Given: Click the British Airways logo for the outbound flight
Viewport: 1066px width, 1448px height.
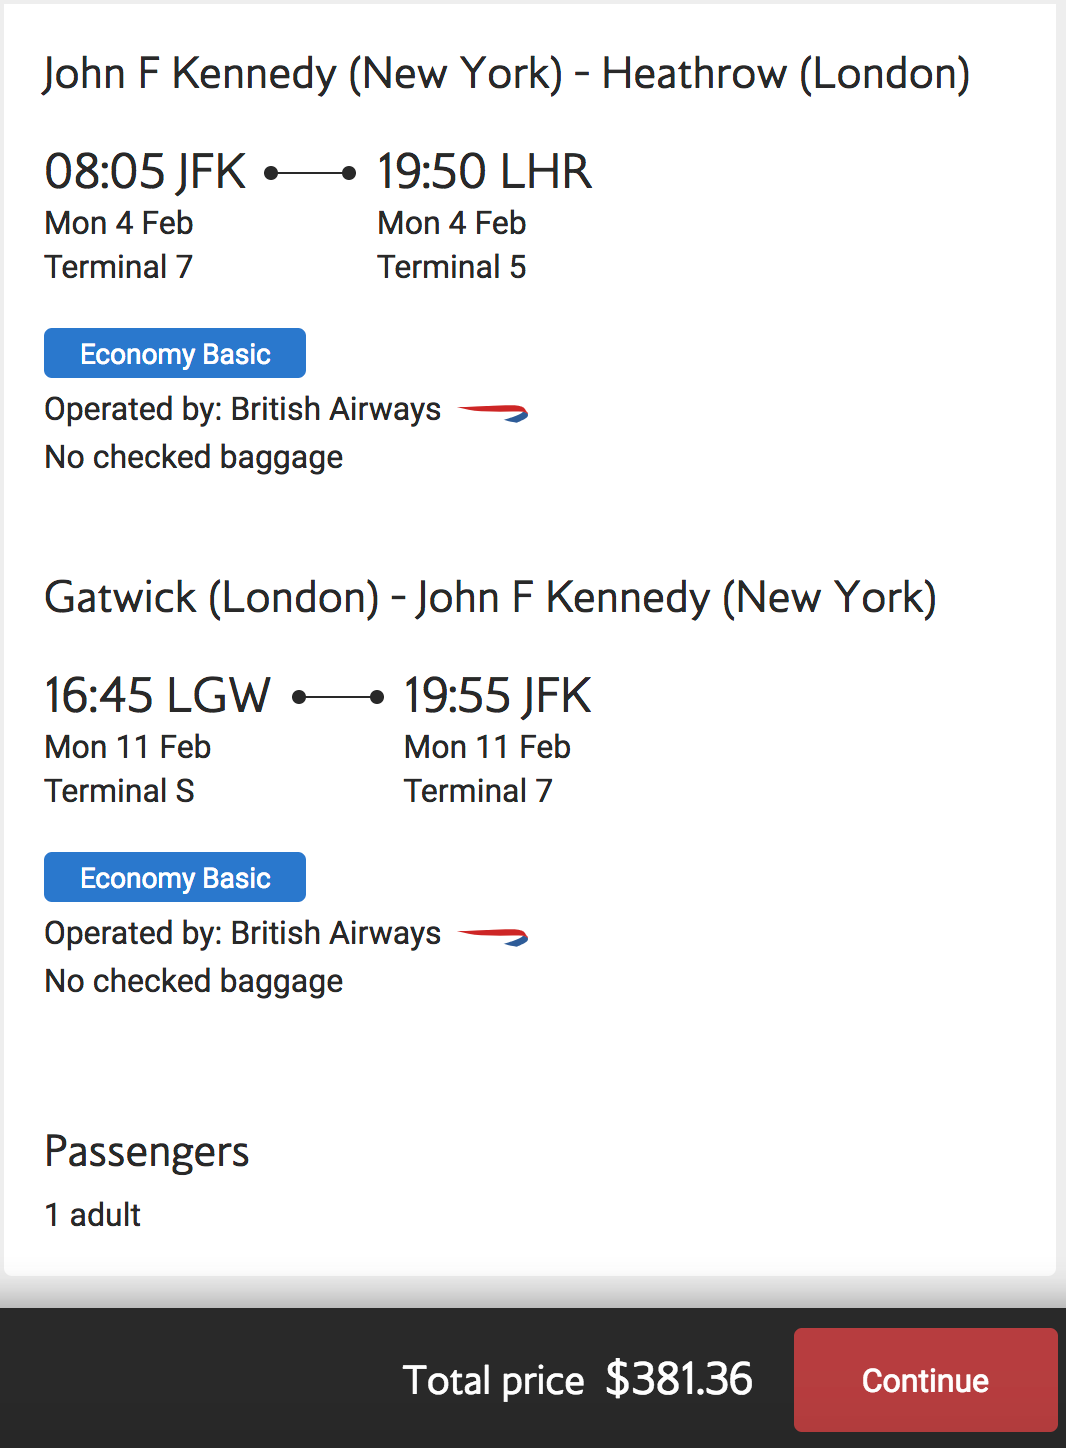Looking at the screenshot, I should (x=493, y=412).
